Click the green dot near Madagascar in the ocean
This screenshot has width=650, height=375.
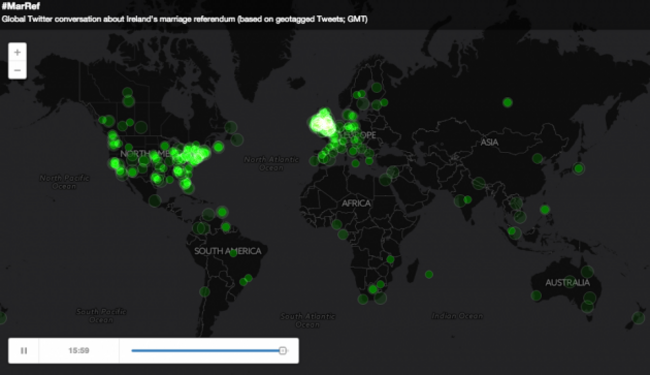(429, 274)
